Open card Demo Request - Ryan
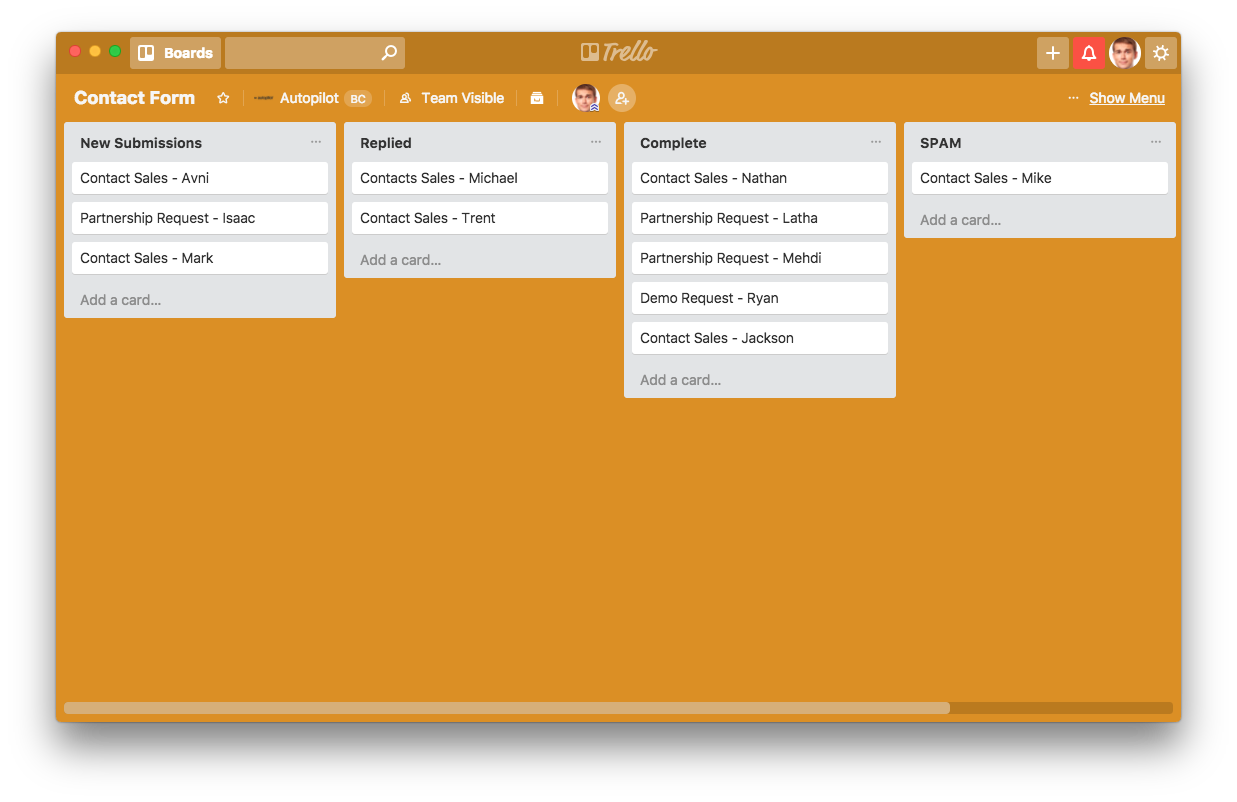Screen dimensions: 1237x802 coord(760,298)
